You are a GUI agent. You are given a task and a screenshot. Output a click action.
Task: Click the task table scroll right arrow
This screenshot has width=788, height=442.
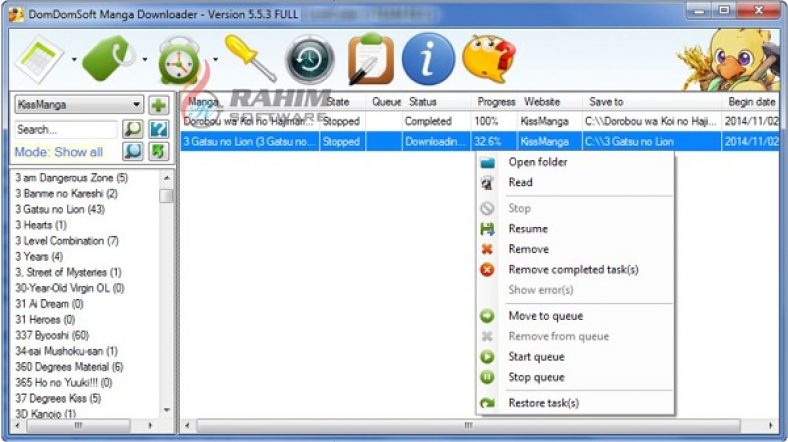click(771, 426)
